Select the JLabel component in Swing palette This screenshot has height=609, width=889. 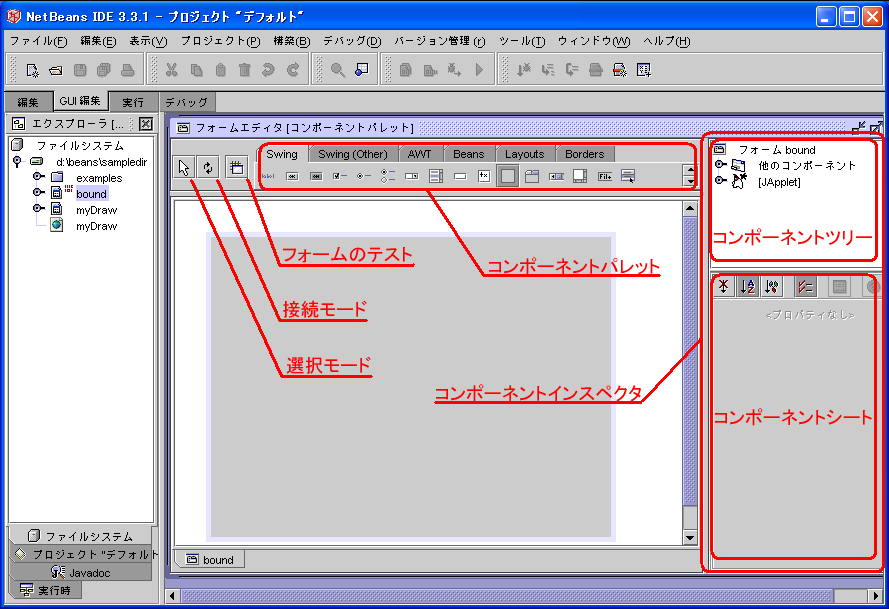[268, 176]
